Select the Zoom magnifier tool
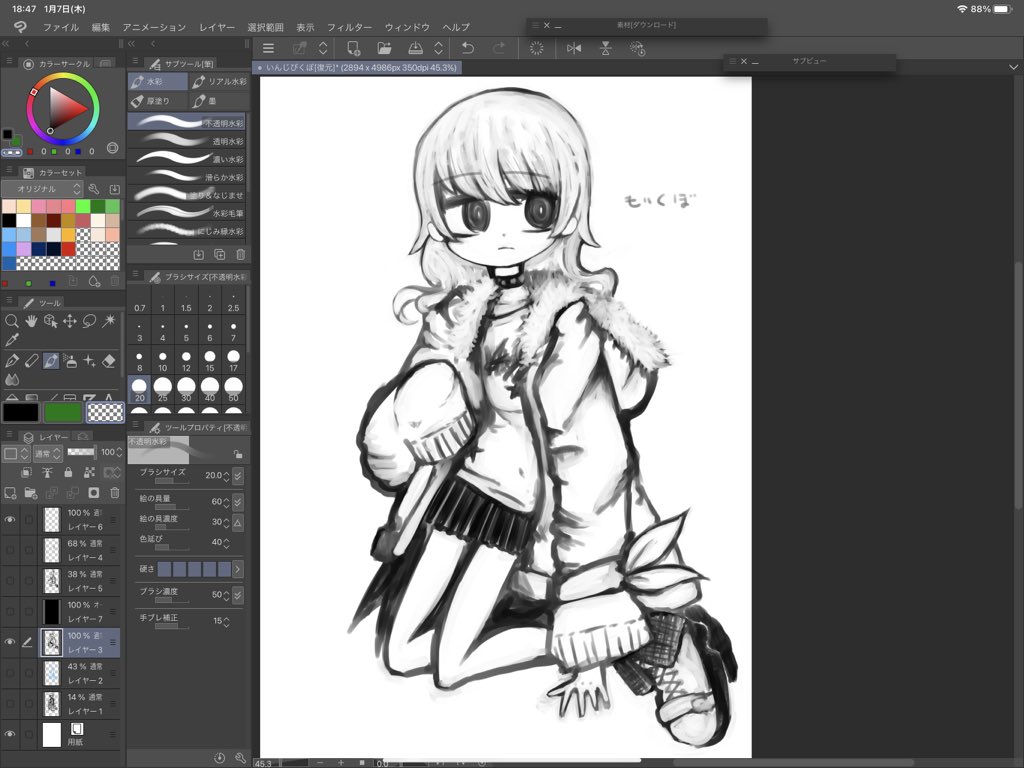 (11, 321)
